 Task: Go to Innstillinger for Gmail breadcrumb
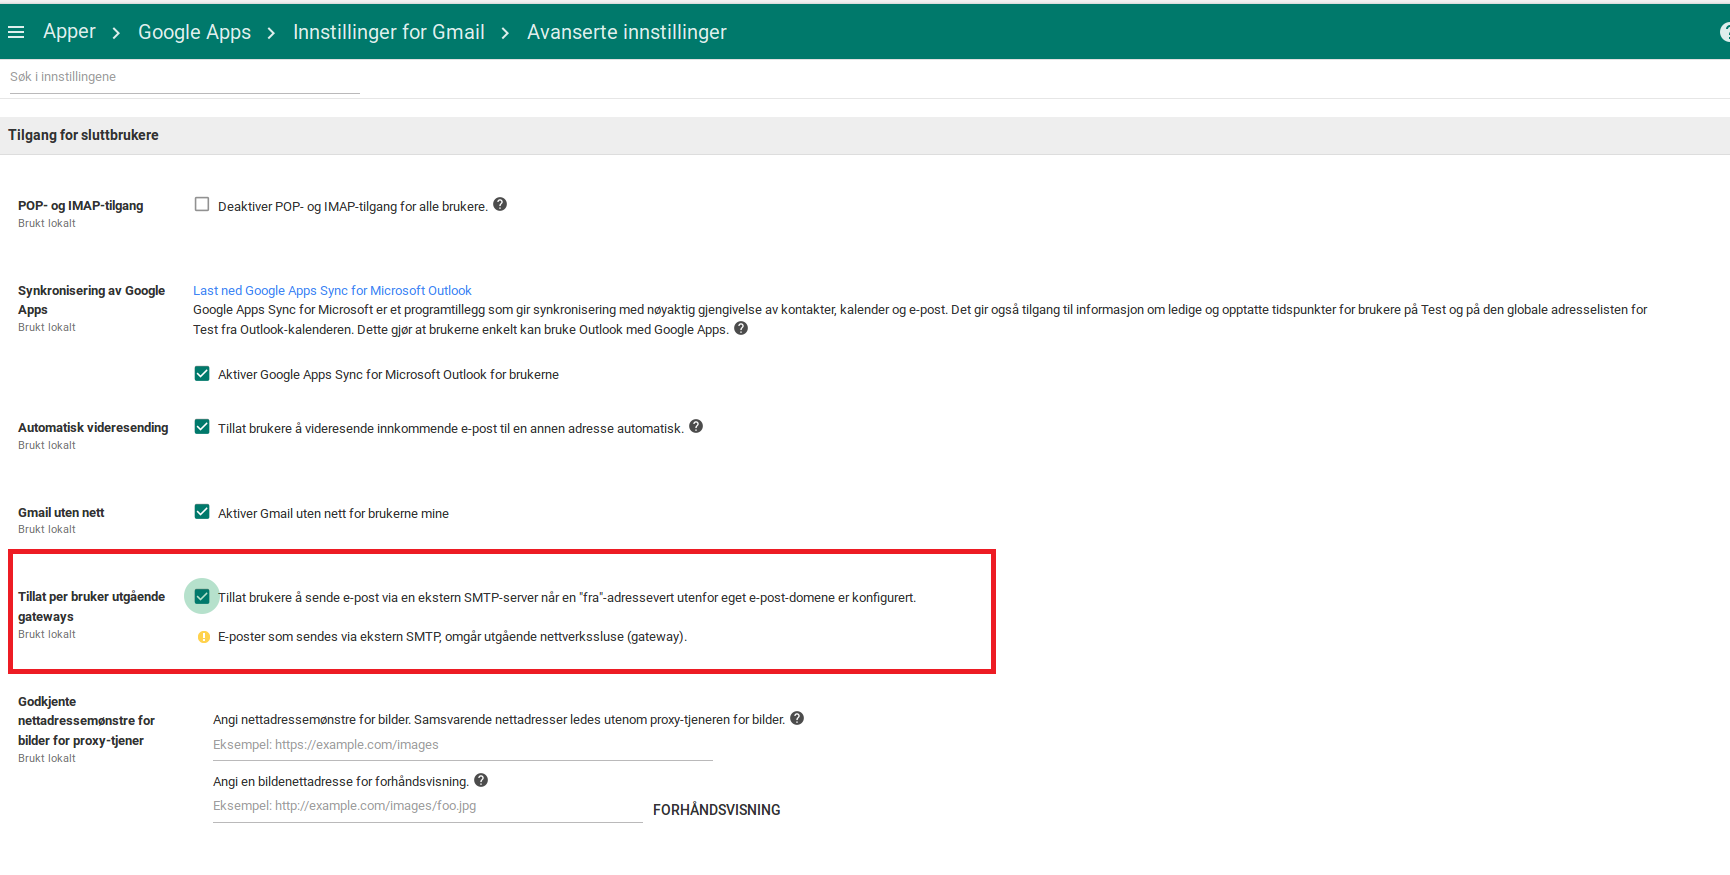coord(388,32)
